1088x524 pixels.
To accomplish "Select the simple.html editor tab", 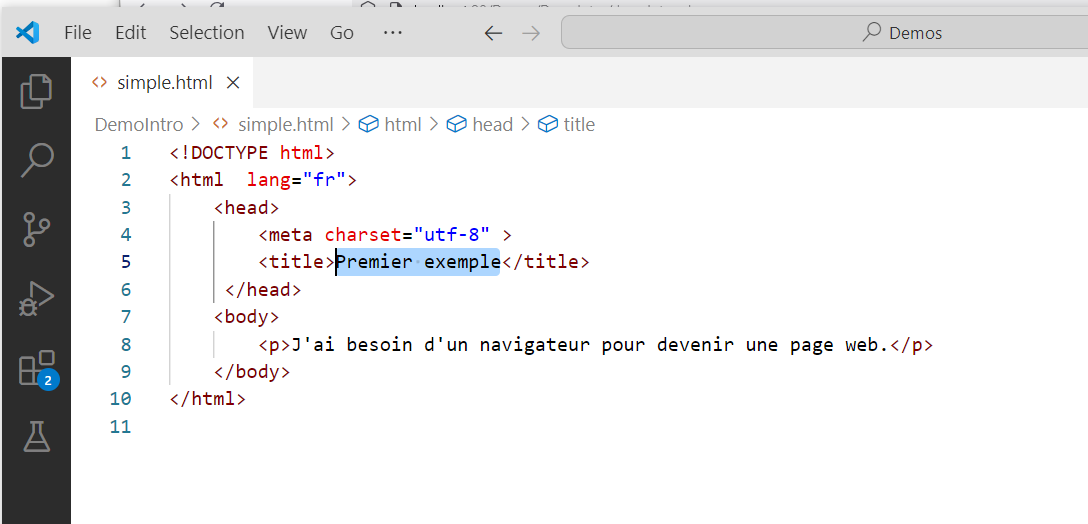I will click(162, 83).
